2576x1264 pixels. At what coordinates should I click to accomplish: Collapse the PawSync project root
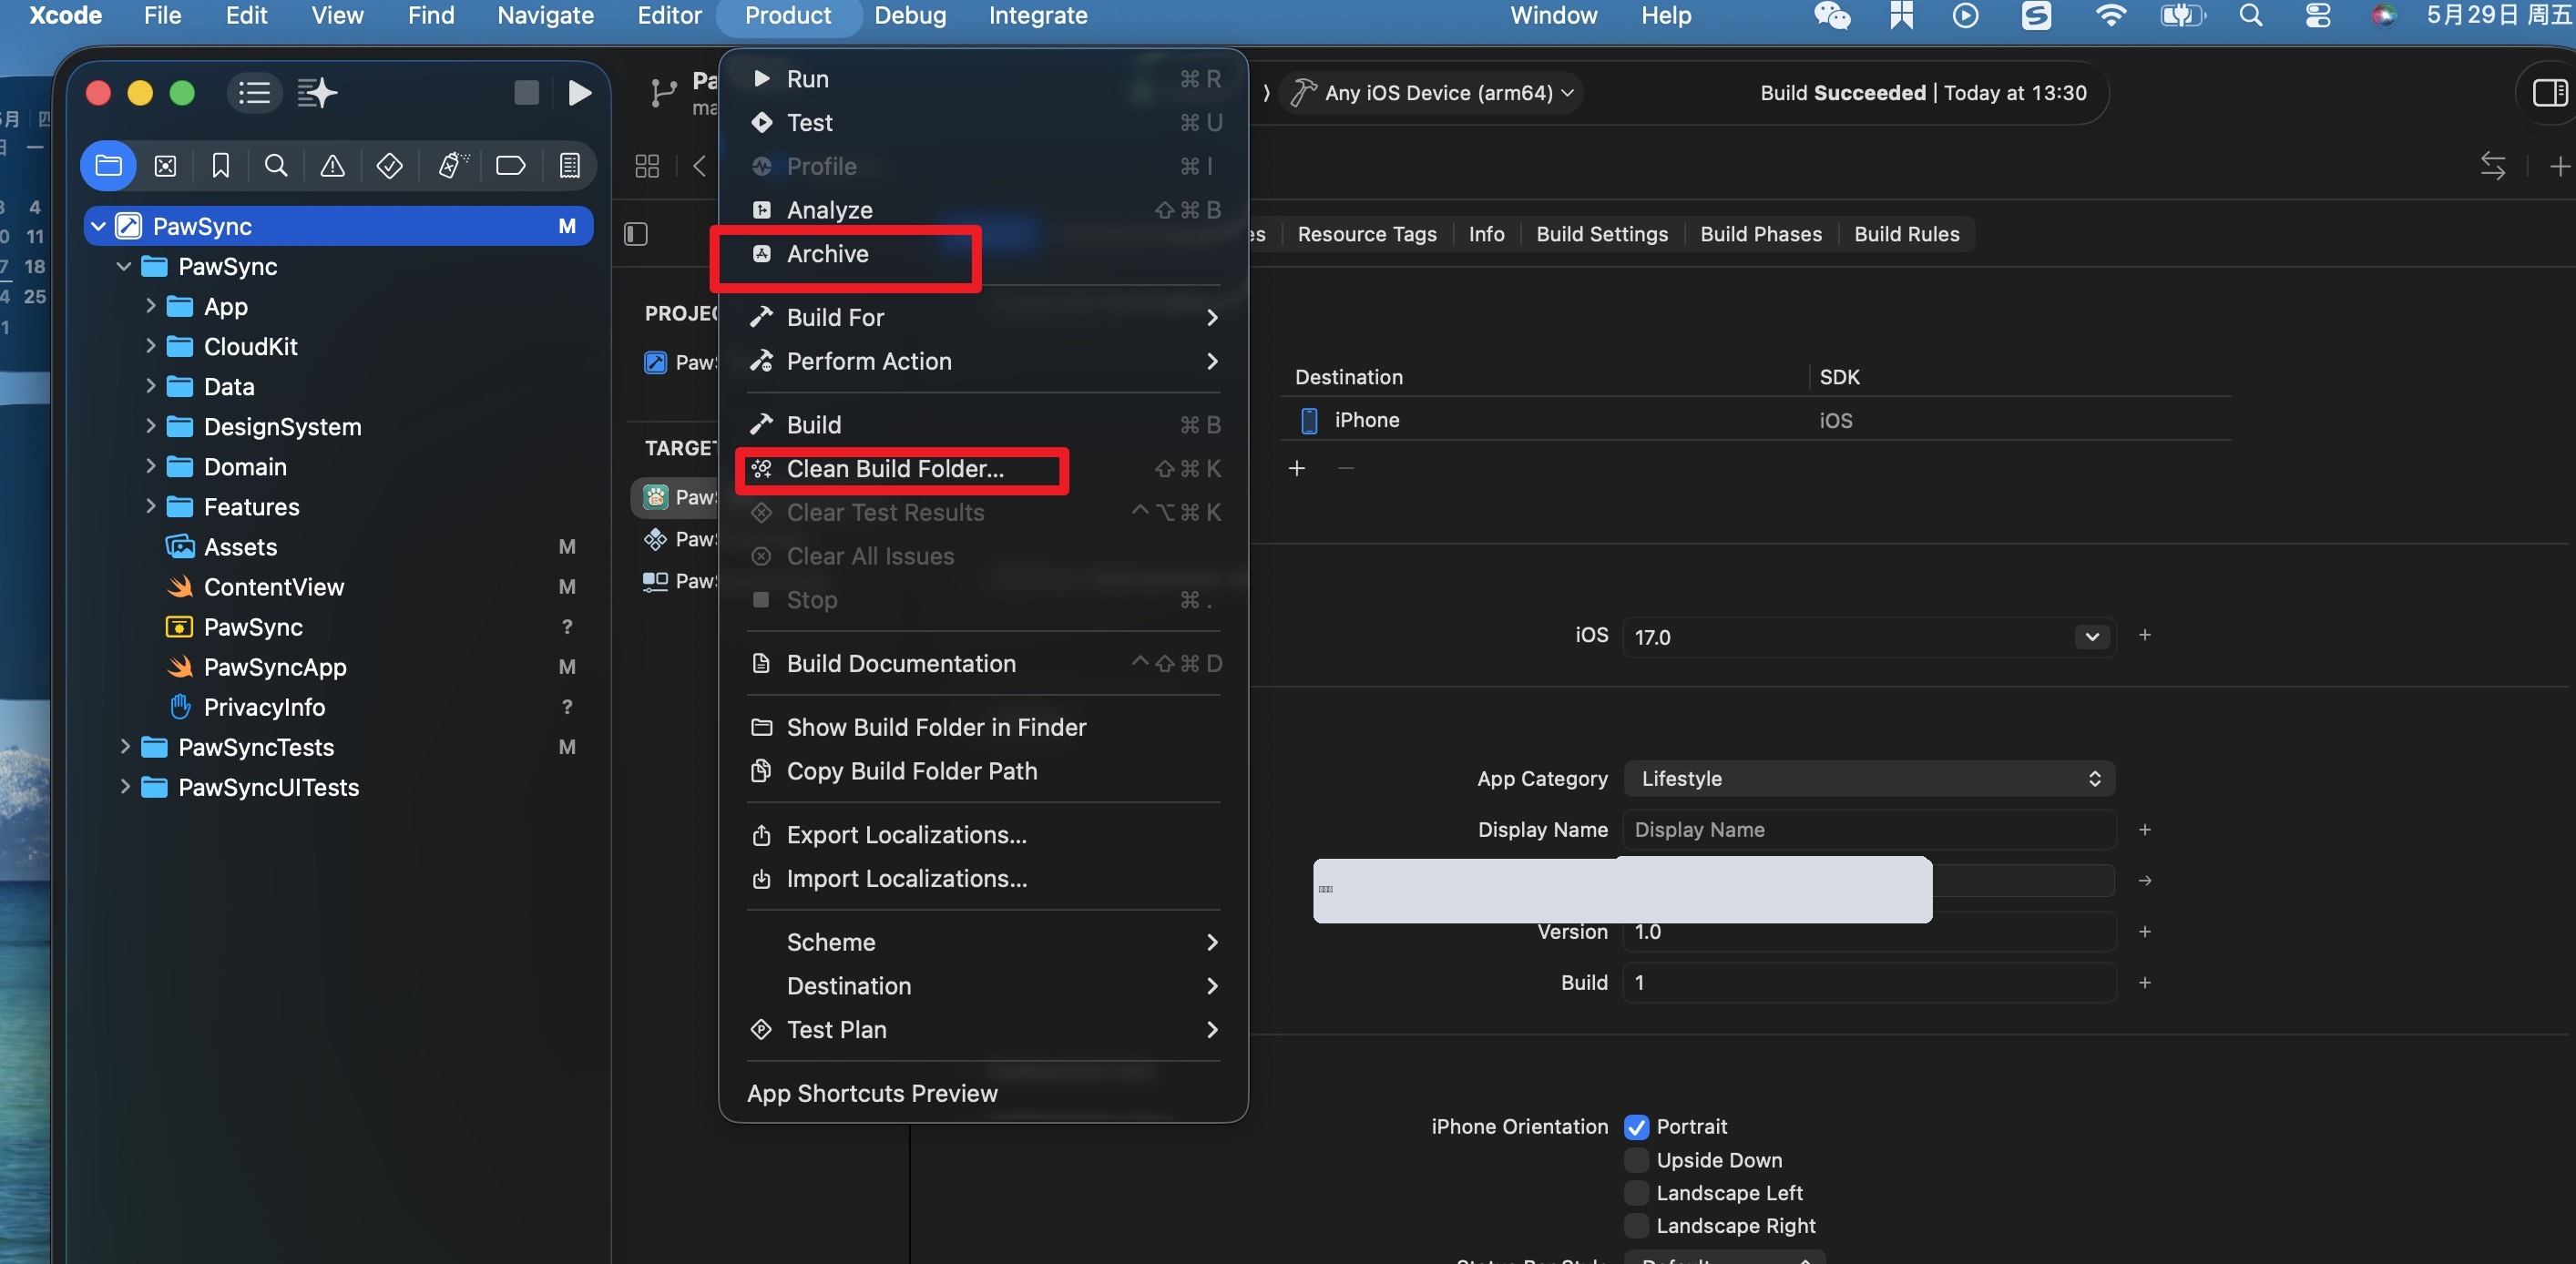pyautogui.click(x=98, y=226)
